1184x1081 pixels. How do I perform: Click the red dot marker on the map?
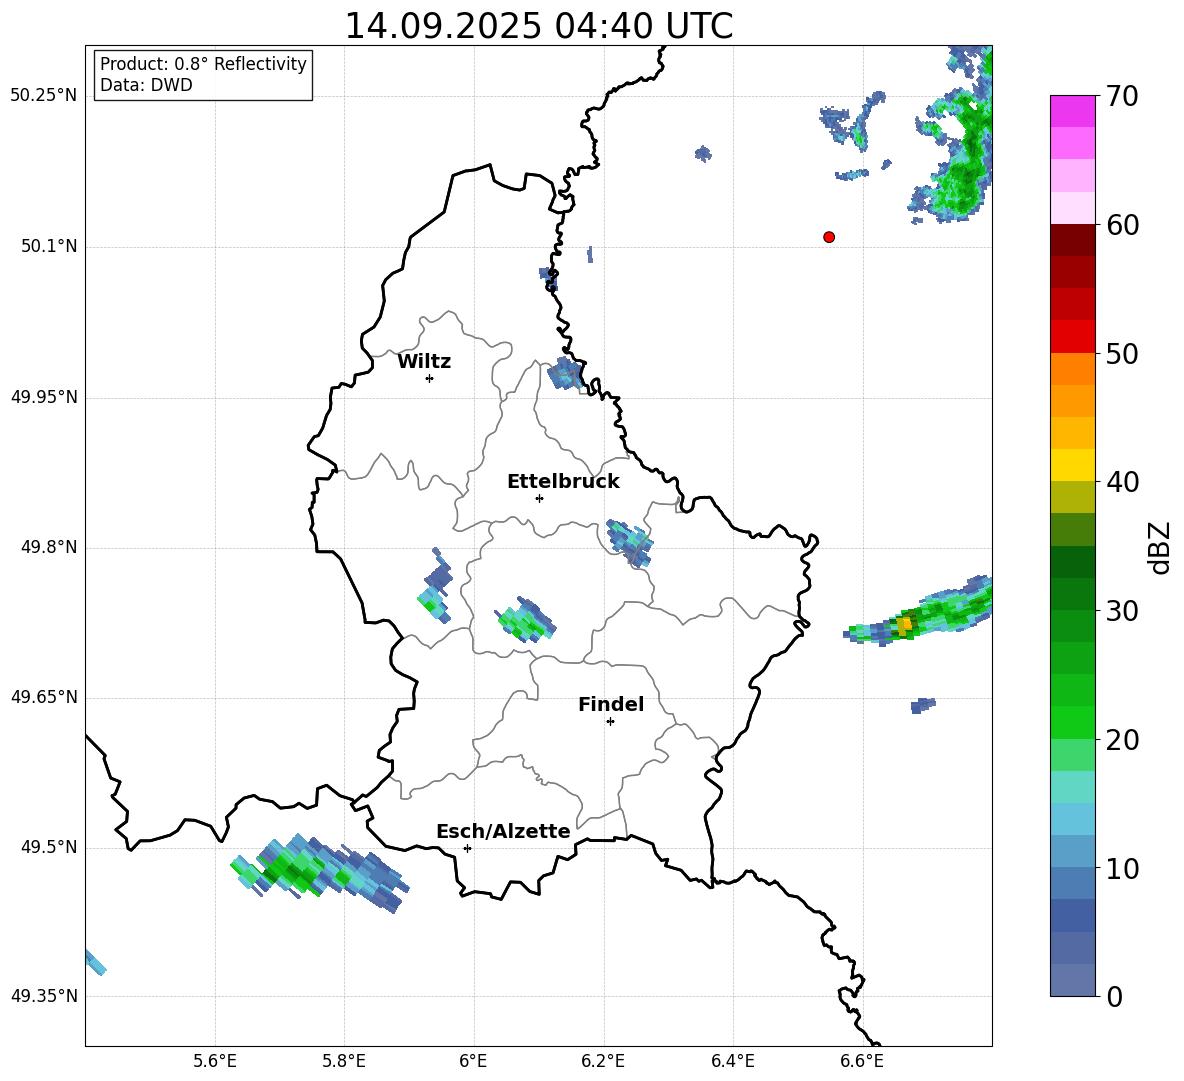click(829, 237)
